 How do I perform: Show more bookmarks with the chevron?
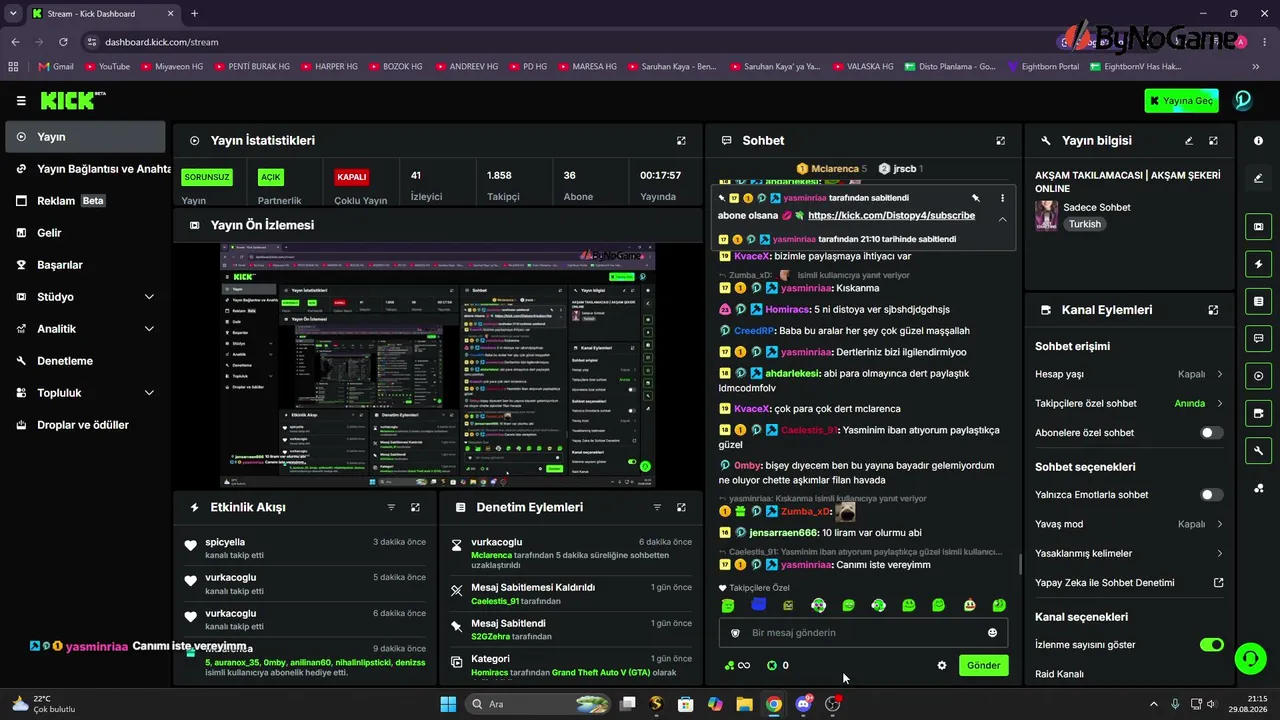click(1256, 67)
